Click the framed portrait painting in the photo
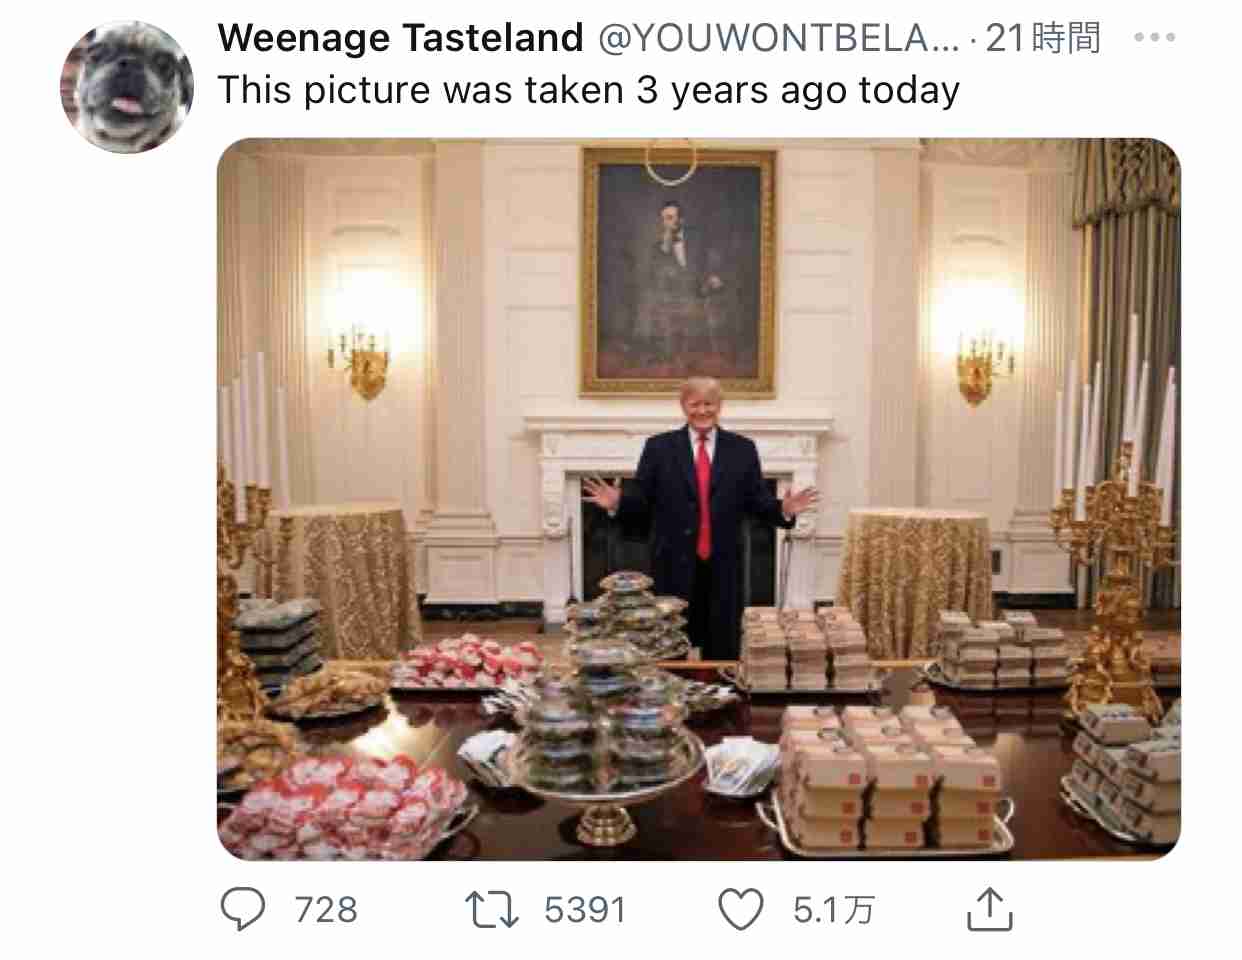Screen dimensions: 1242x960 pos(679,272)
